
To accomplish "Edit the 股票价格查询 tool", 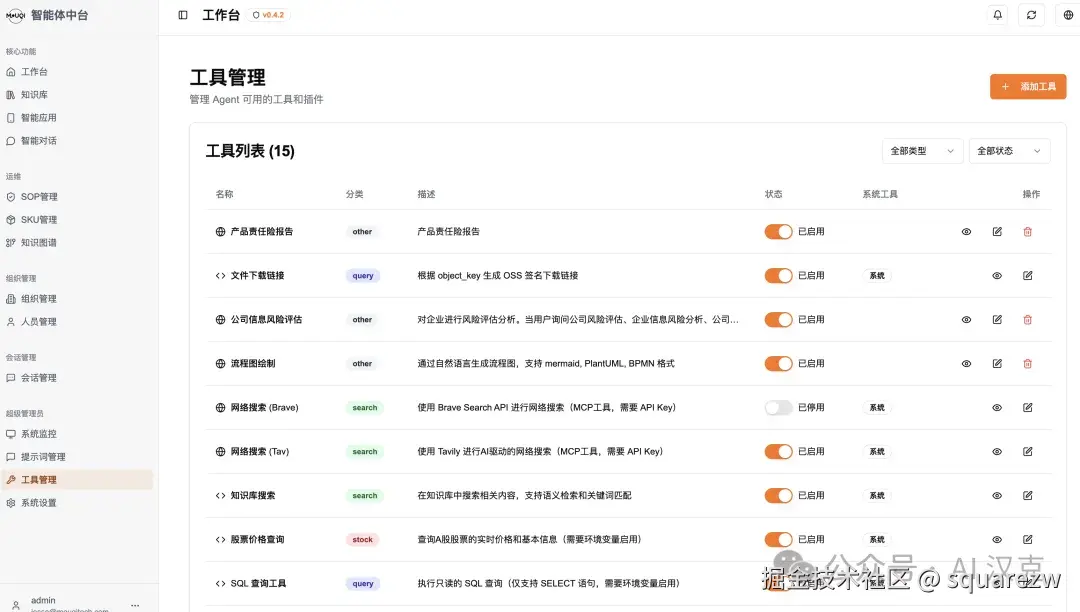I will (x=1027, y=540).
